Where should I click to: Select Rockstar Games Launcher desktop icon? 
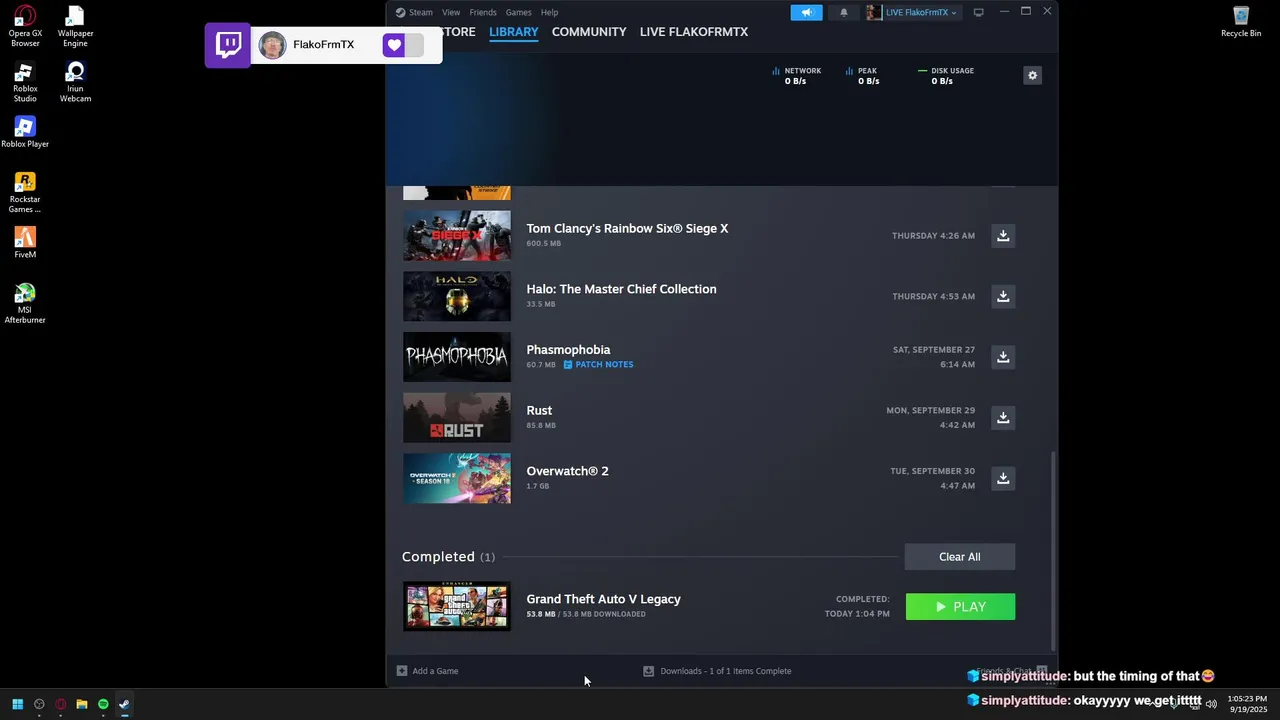pos(25,192)
